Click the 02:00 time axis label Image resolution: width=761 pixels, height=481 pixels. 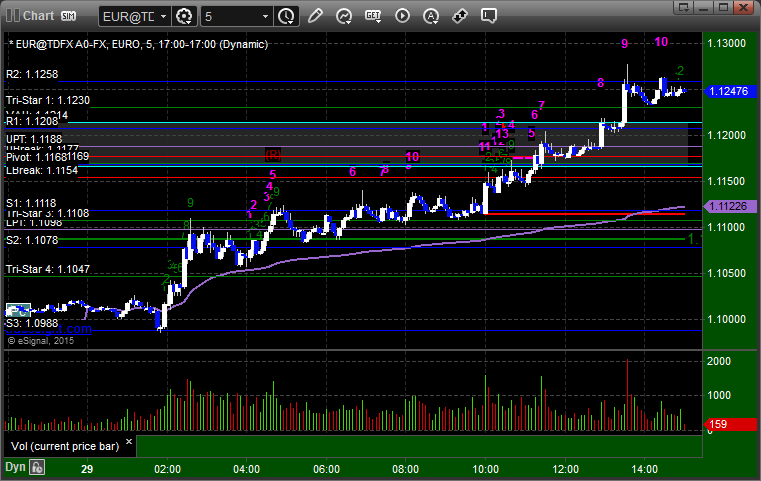pyautogui.click(x=167, y=469)
